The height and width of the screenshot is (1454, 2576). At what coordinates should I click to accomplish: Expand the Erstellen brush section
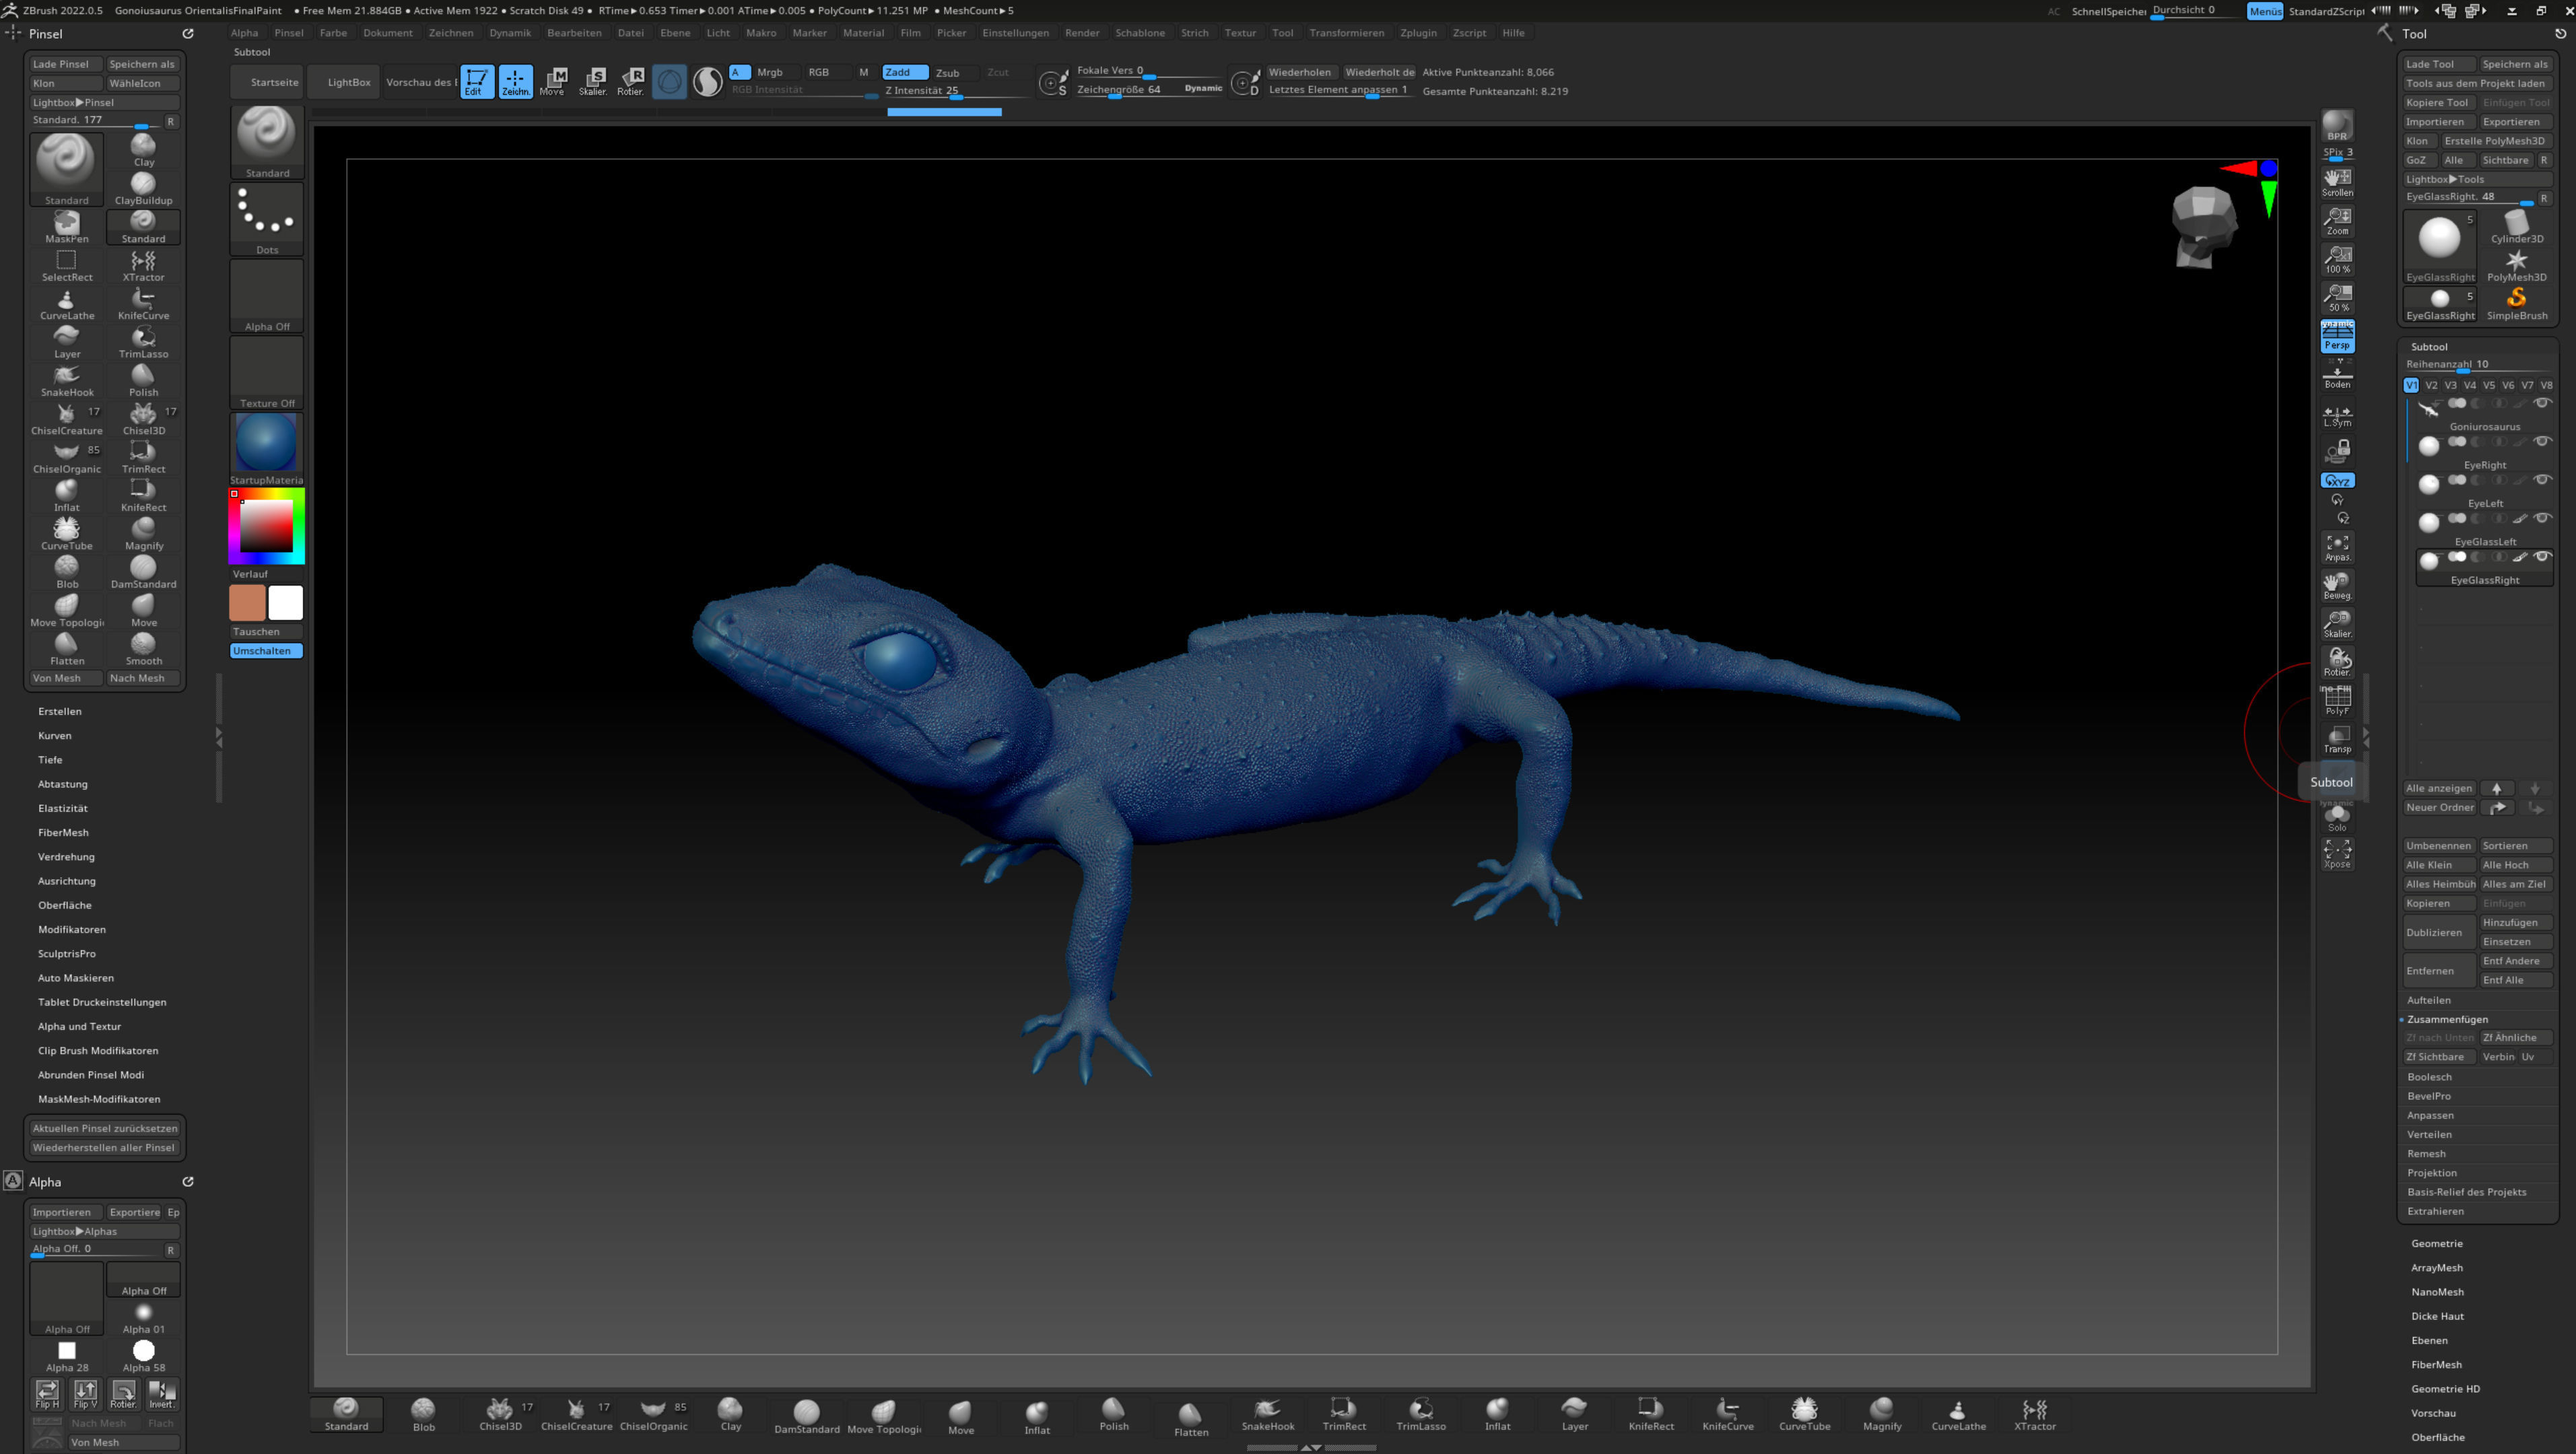[x=60, y=711]
